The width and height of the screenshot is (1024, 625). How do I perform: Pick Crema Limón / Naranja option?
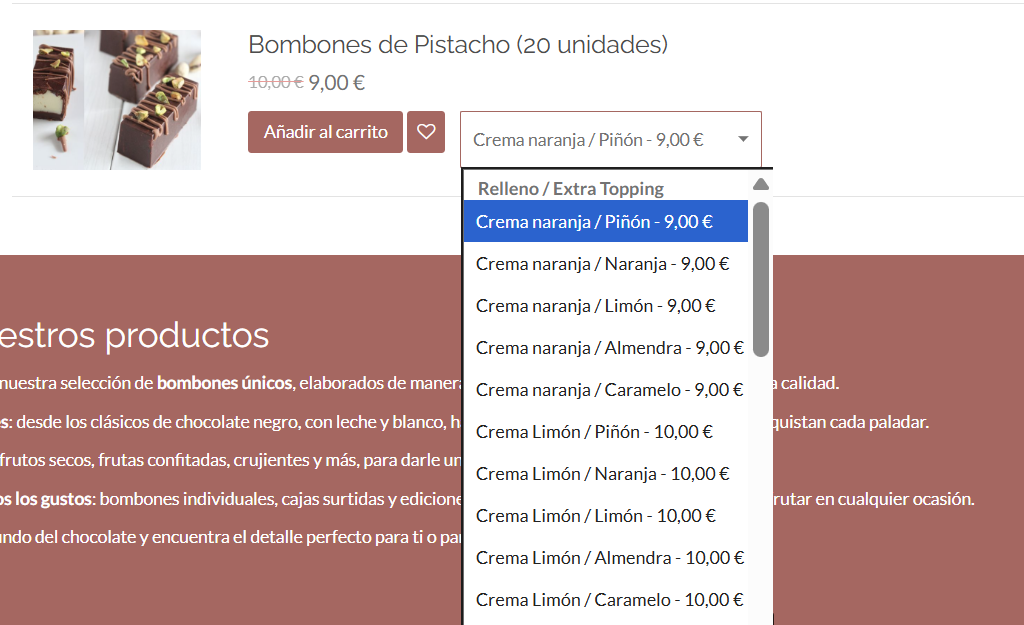point(602,474)
